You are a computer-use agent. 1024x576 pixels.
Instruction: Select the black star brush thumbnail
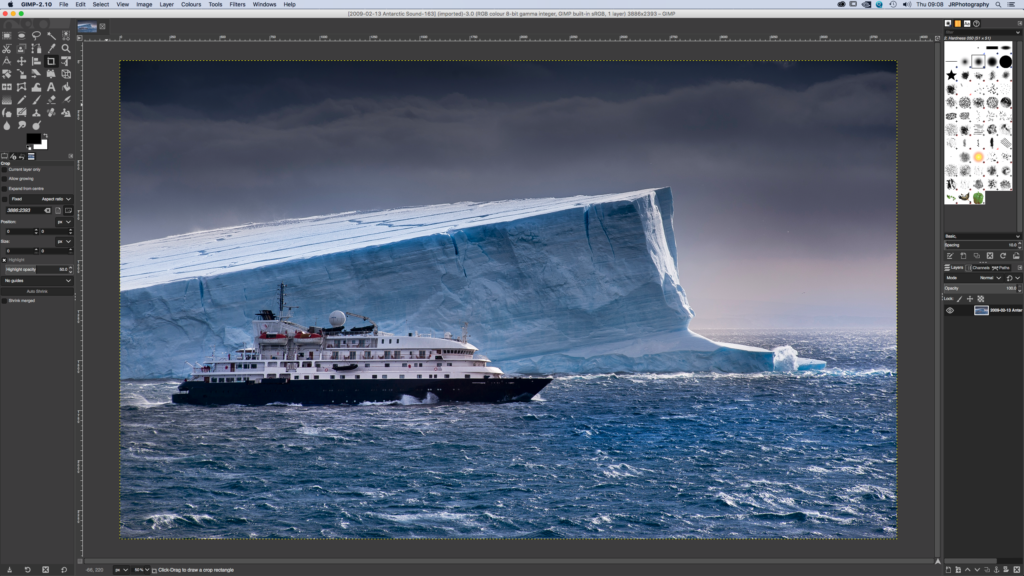[952, 75]
